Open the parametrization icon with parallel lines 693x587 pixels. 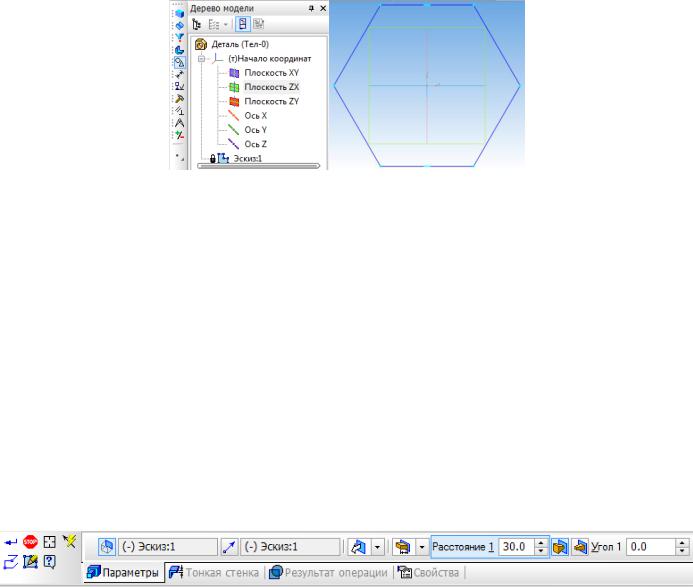(179, 111)
